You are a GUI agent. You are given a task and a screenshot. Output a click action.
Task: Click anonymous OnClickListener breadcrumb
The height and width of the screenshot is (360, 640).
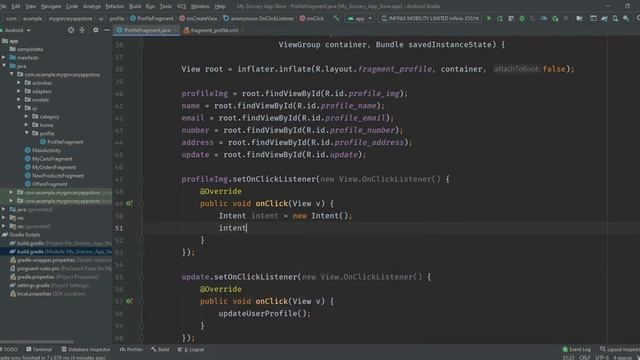(x=258, y=18)
